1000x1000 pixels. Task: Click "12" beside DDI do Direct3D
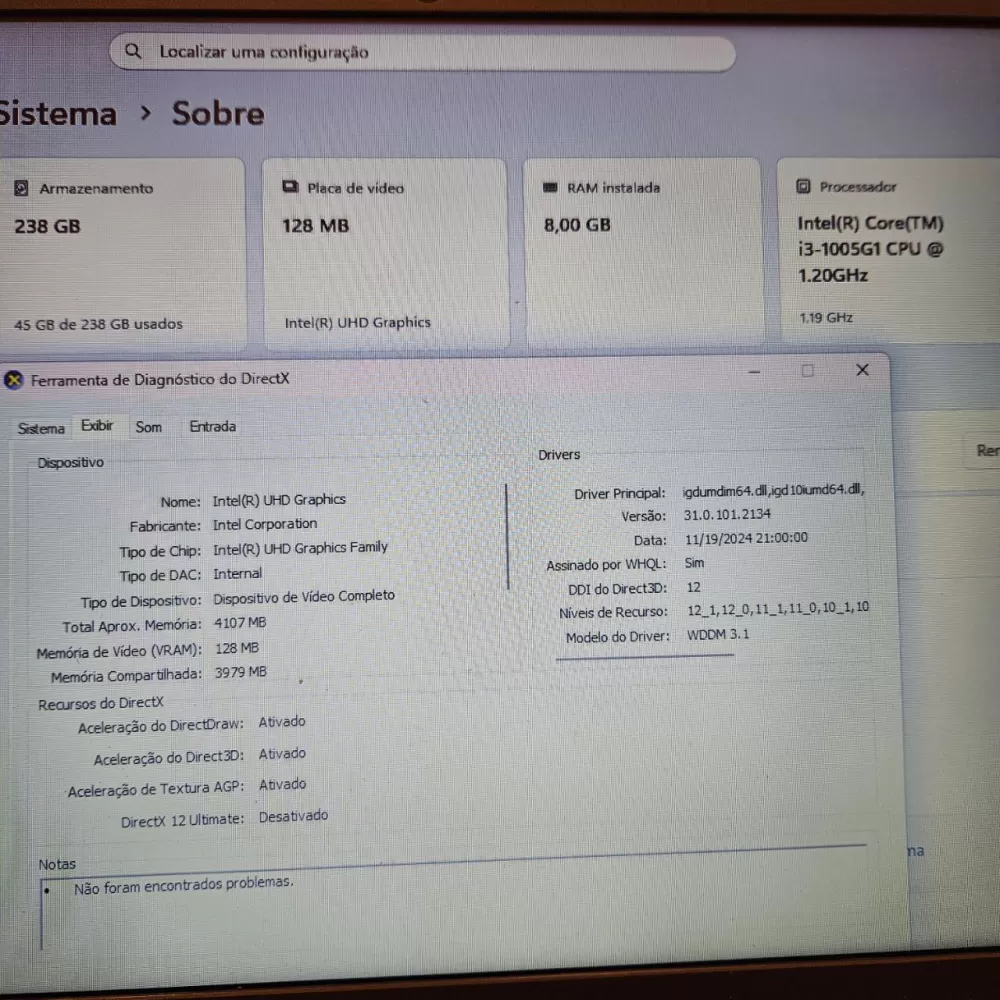[x=693, y=587]
